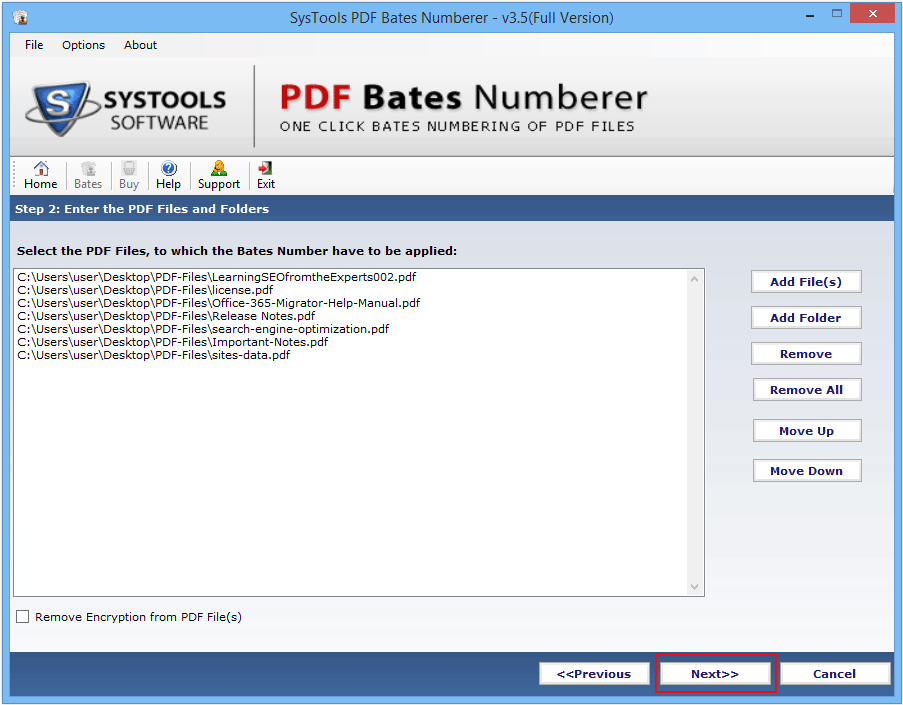Screen dimensions: 903x705
Task: Click the Add File(s) button
Action: (806, 282)
